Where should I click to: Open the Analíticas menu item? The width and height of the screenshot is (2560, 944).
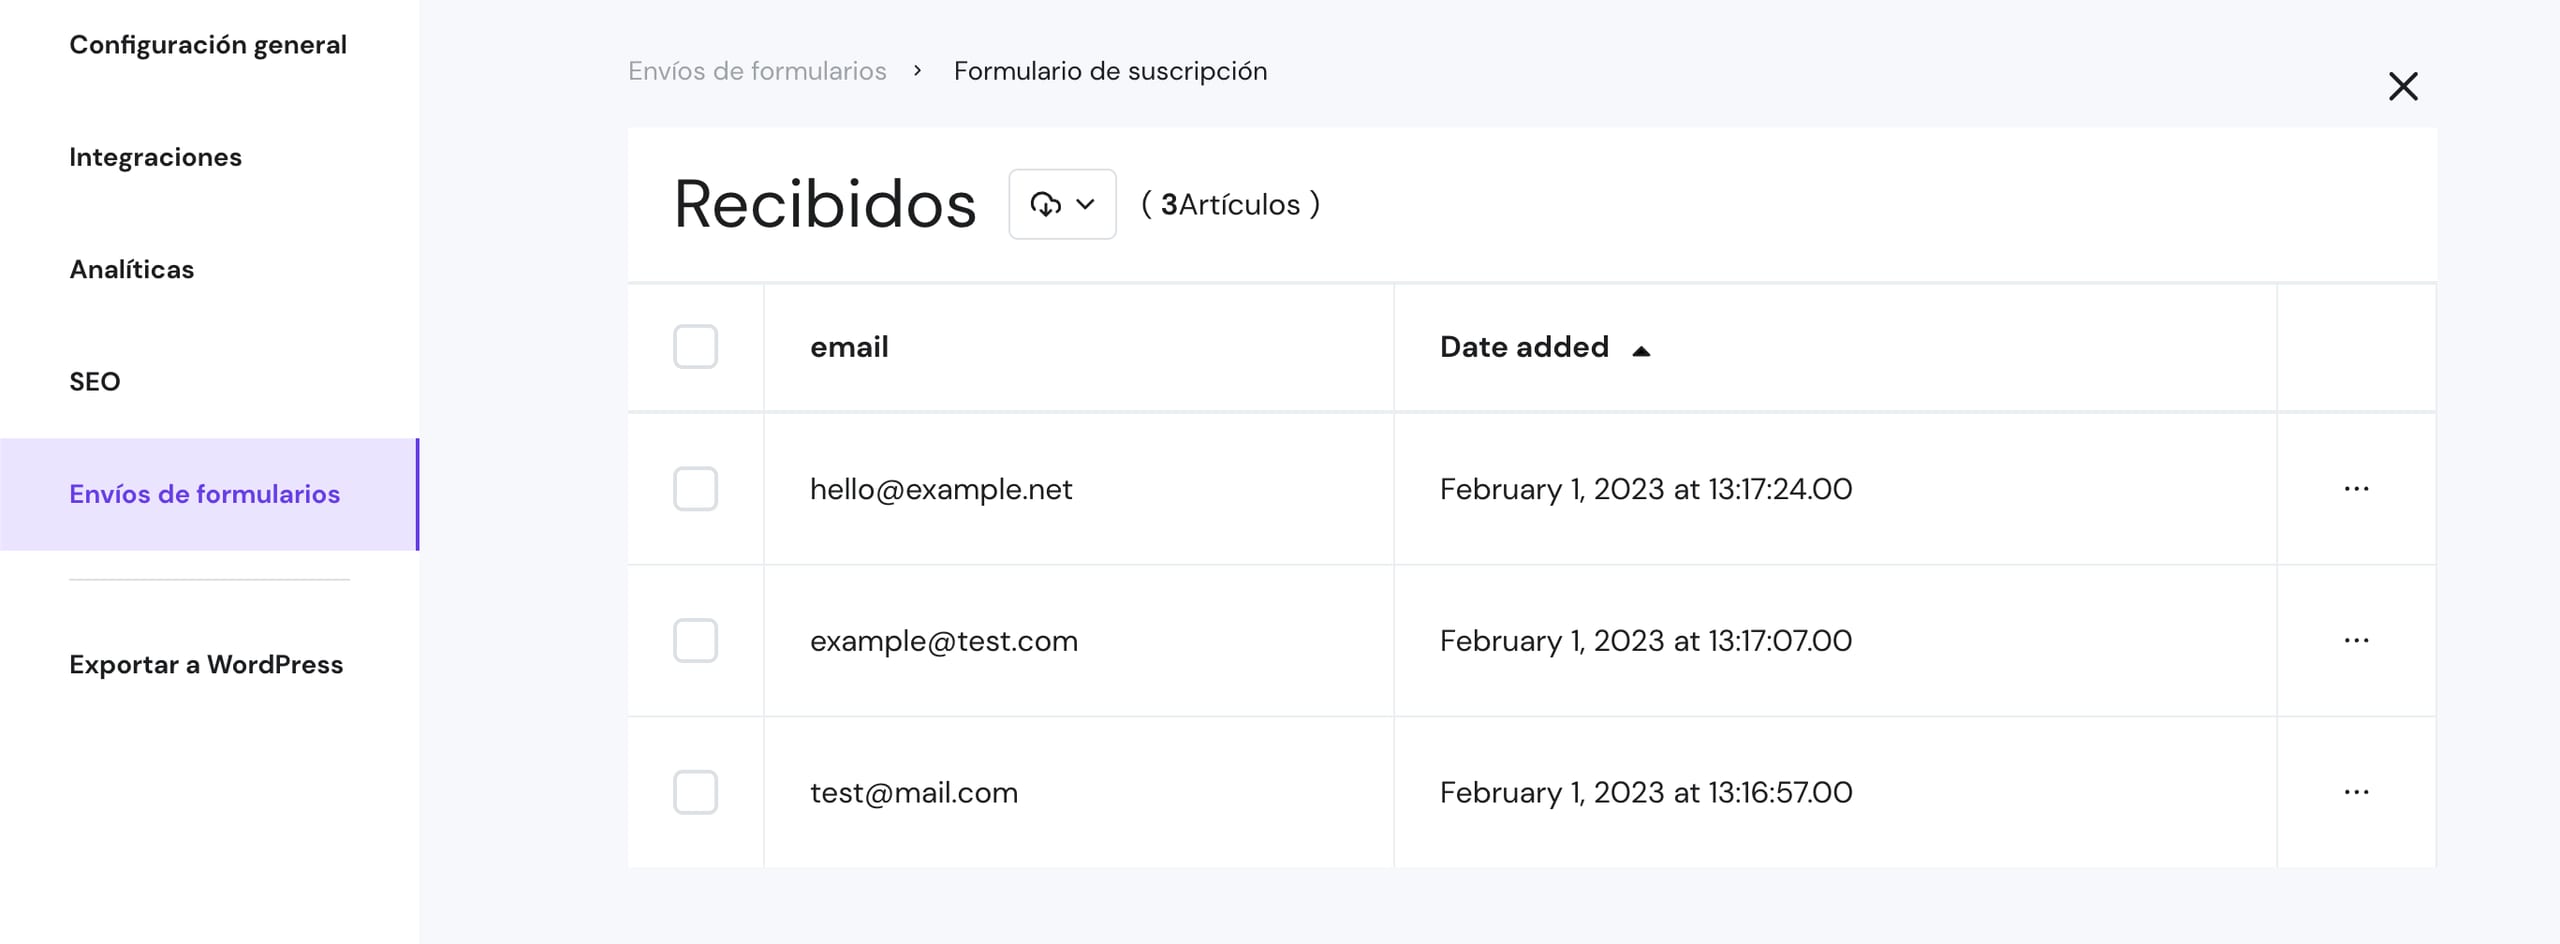click(x=131, y=269)
